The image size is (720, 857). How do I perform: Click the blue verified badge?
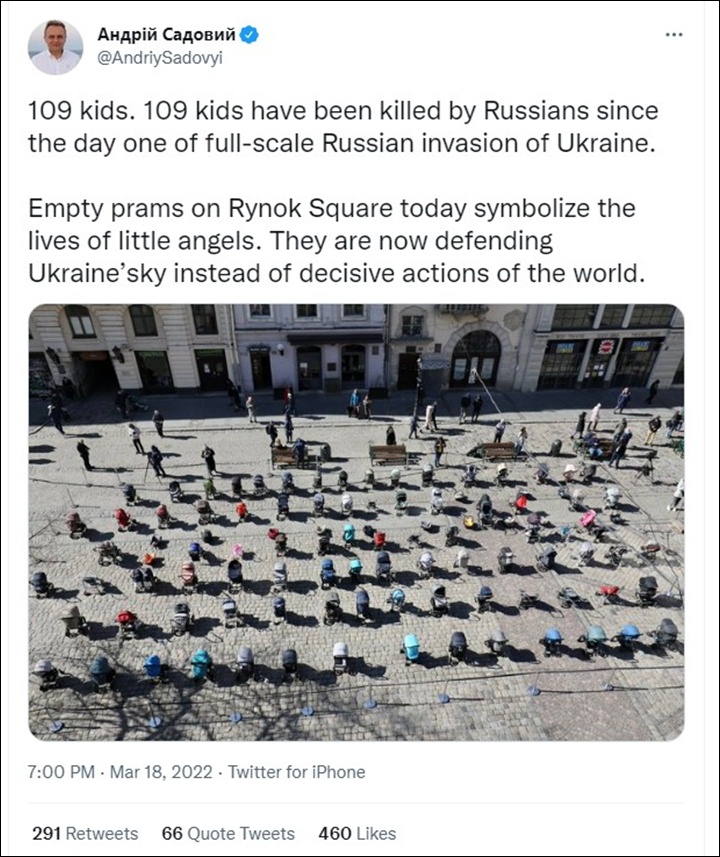point(250,35)
